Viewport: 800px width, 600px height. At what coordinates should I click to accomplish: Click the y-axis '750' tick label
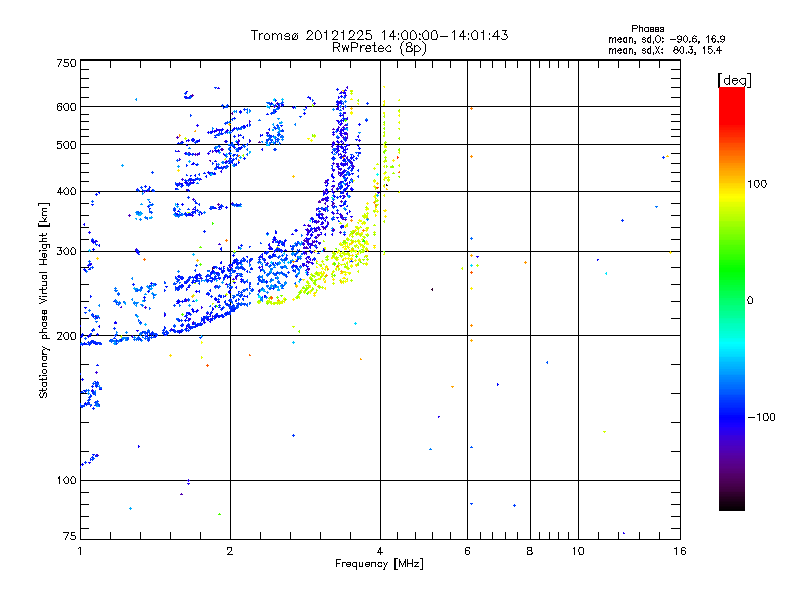tap(66, 63)
